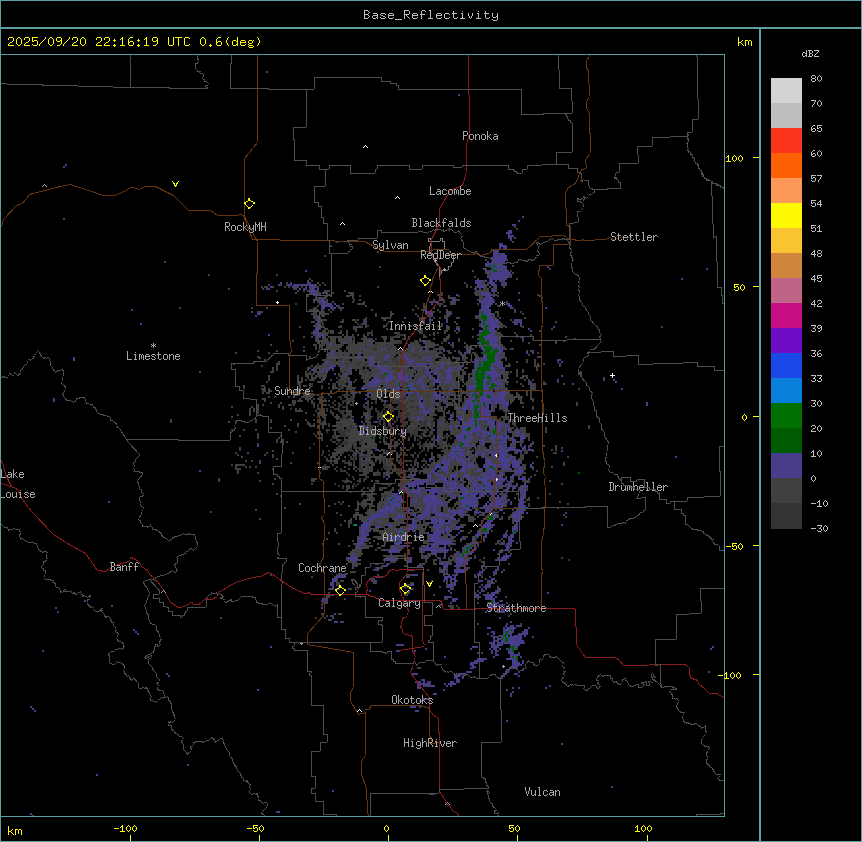The image size is (862, 842).
Task: Select the blue 33-36 dBZ legend swatch
Action: click(786, 366)
